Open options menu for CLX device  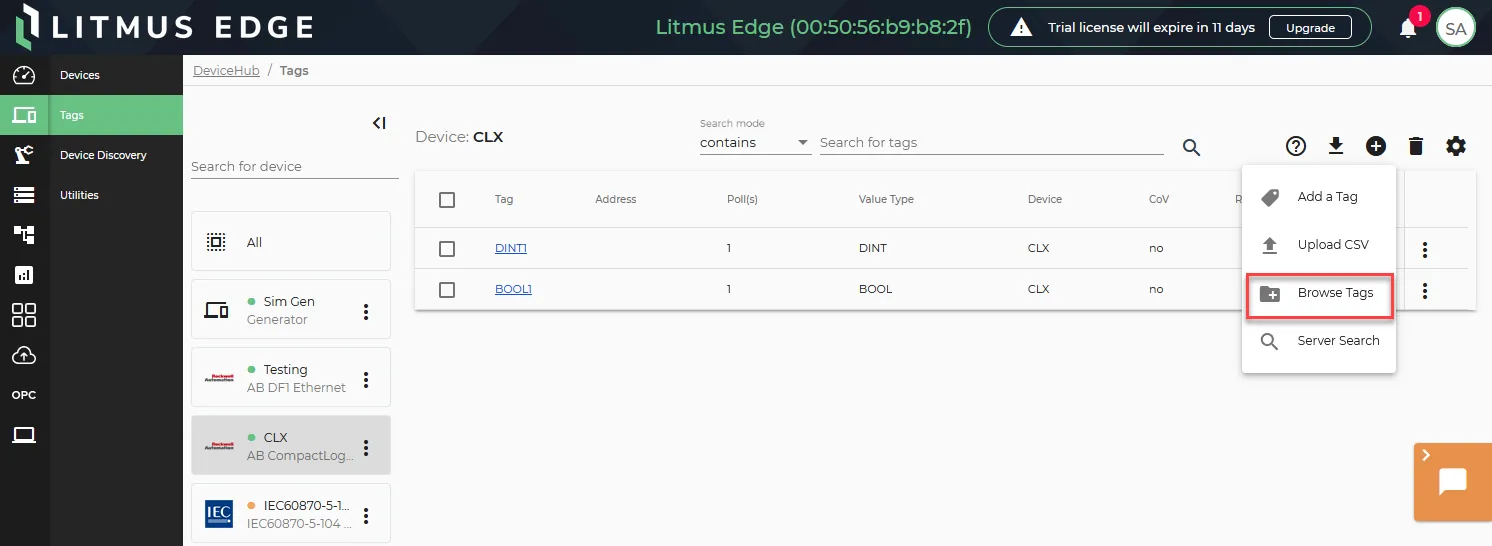click(x=366, y=448)
